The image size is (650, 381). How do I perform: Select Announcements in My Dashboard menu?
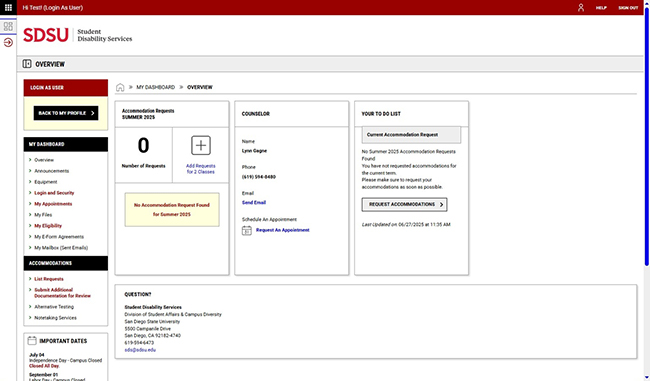pos(51,171)
